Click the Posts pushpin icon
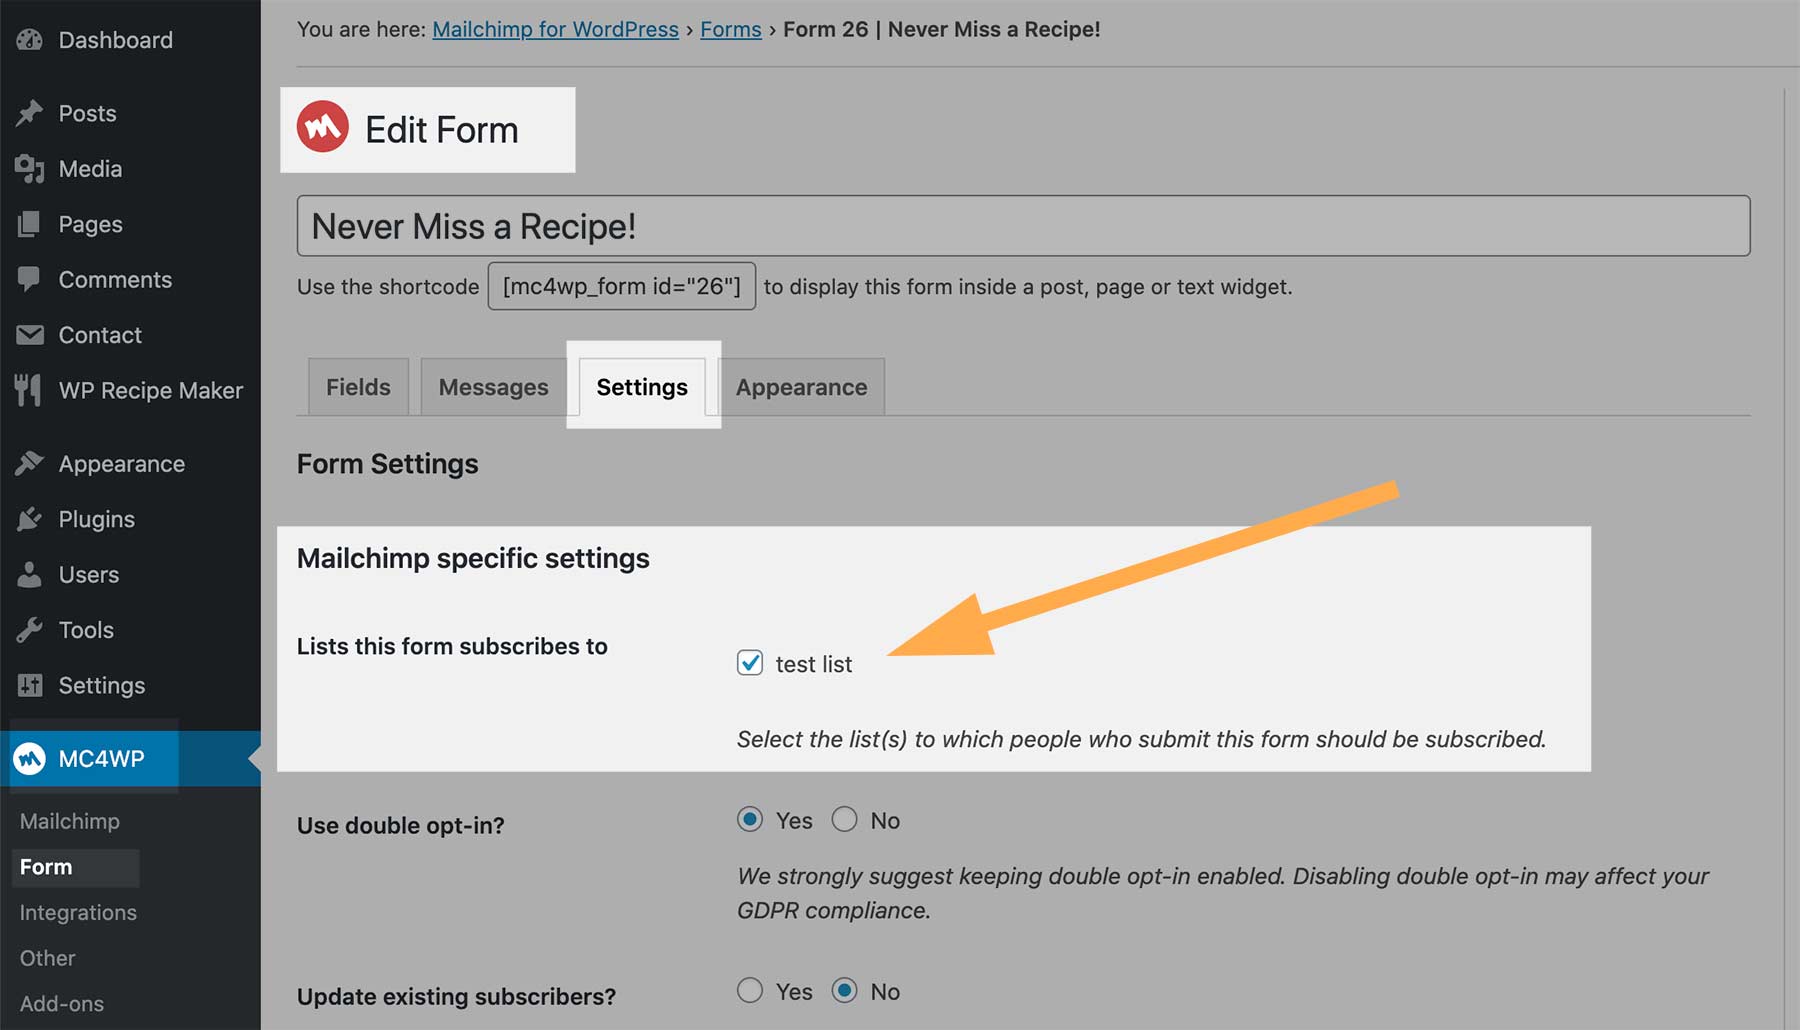This screenshot has height=1030, width=1800. 30,113
